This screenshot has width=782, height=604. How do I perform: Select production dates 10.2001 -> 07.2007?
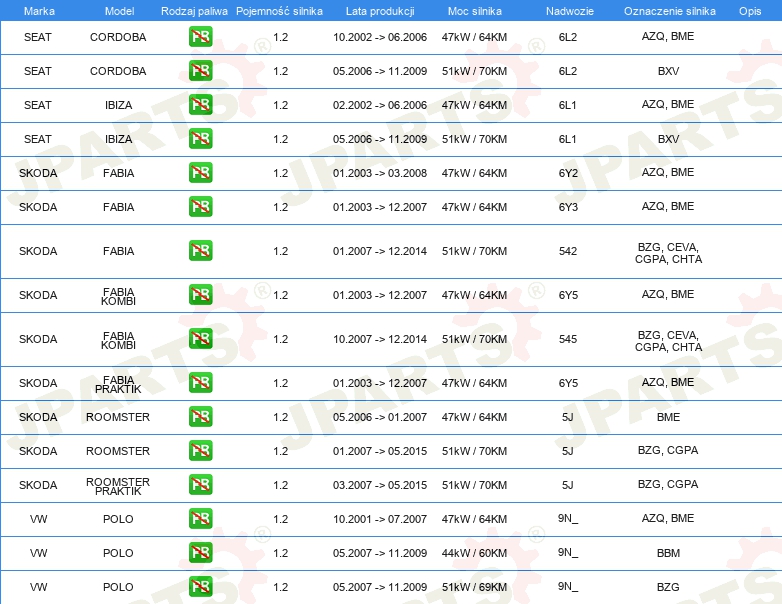(x=380, y=519)
